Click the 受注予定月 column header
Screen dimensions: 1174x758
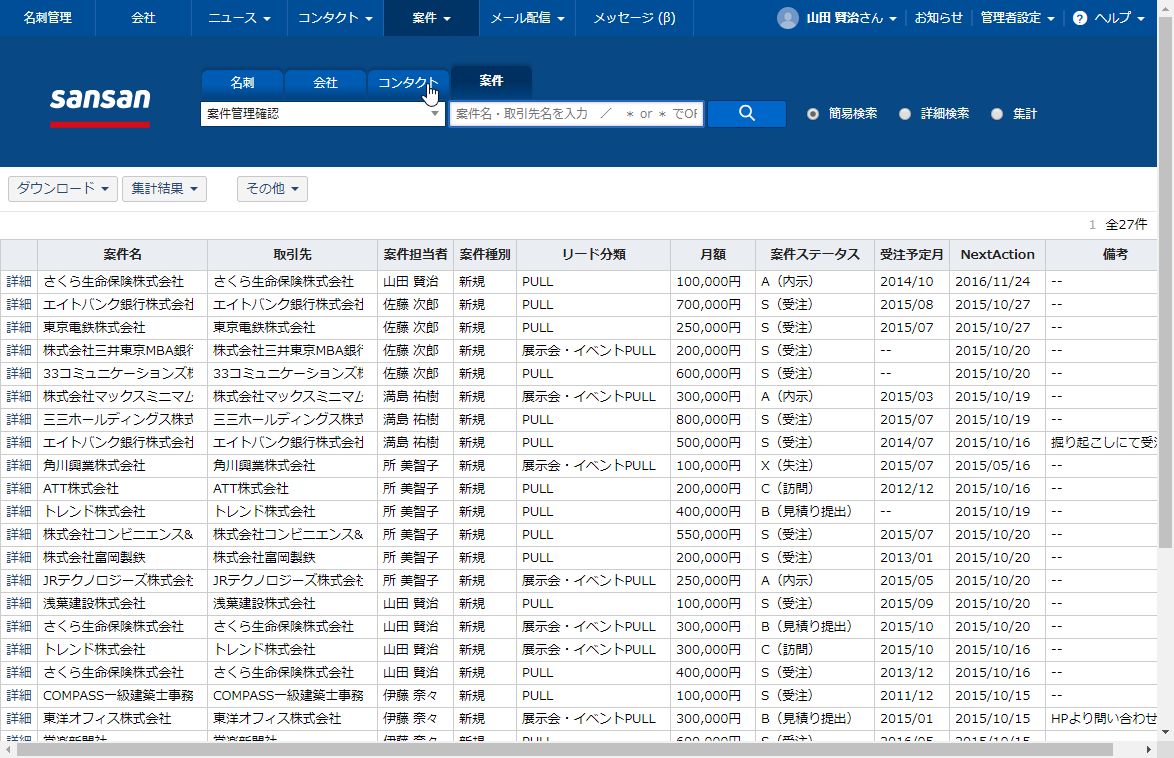pyautogui.click(x=912, y=255)
